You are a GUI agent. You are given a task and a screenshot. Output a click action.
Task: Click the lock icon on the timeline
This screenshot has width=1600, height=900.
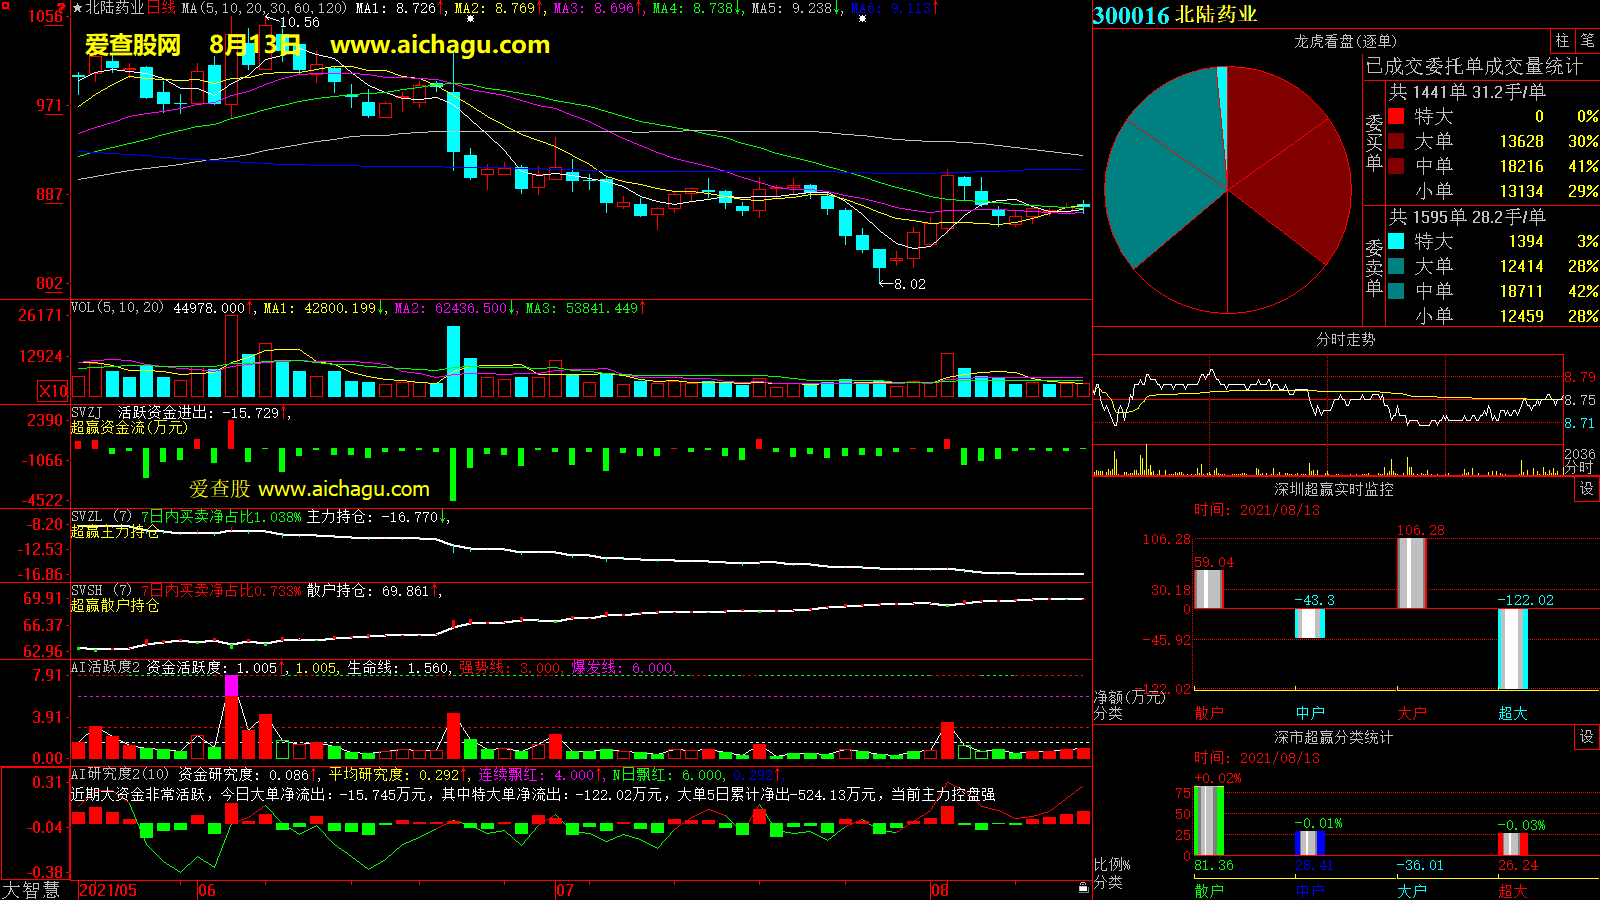(1083, 888)
